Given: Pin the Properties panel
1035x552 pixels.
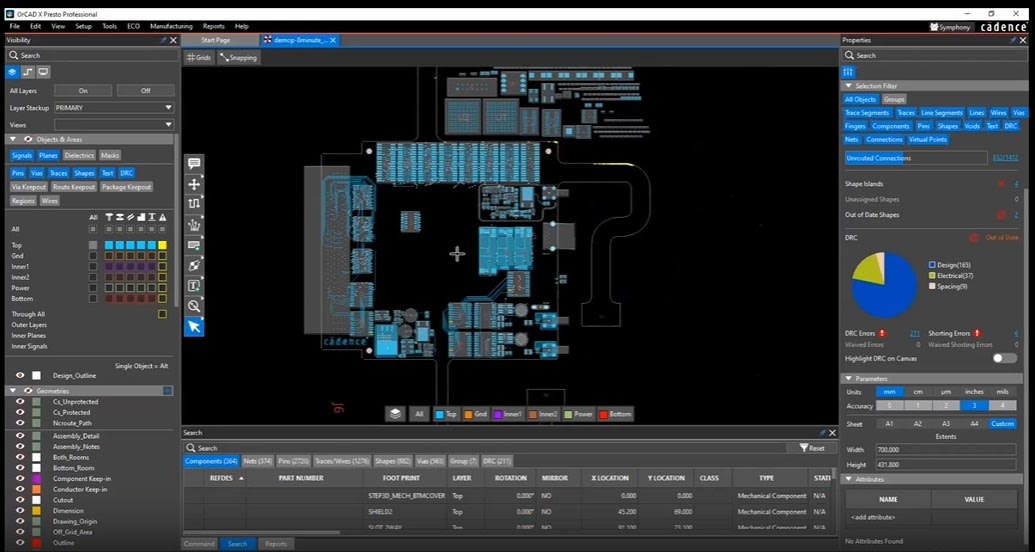Looking at the screenshot, I should pos(1013,40).
